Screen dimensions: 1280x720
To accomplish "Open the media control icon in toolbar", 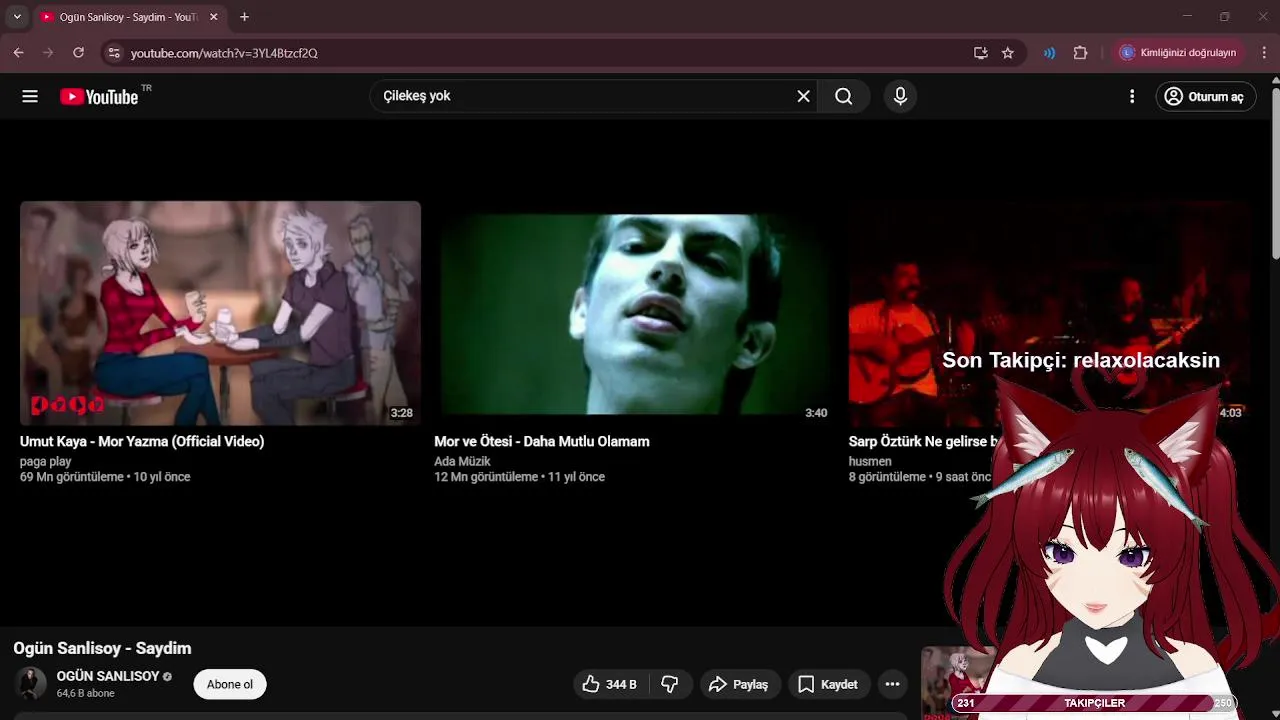I will click(x=1049, y=53).
